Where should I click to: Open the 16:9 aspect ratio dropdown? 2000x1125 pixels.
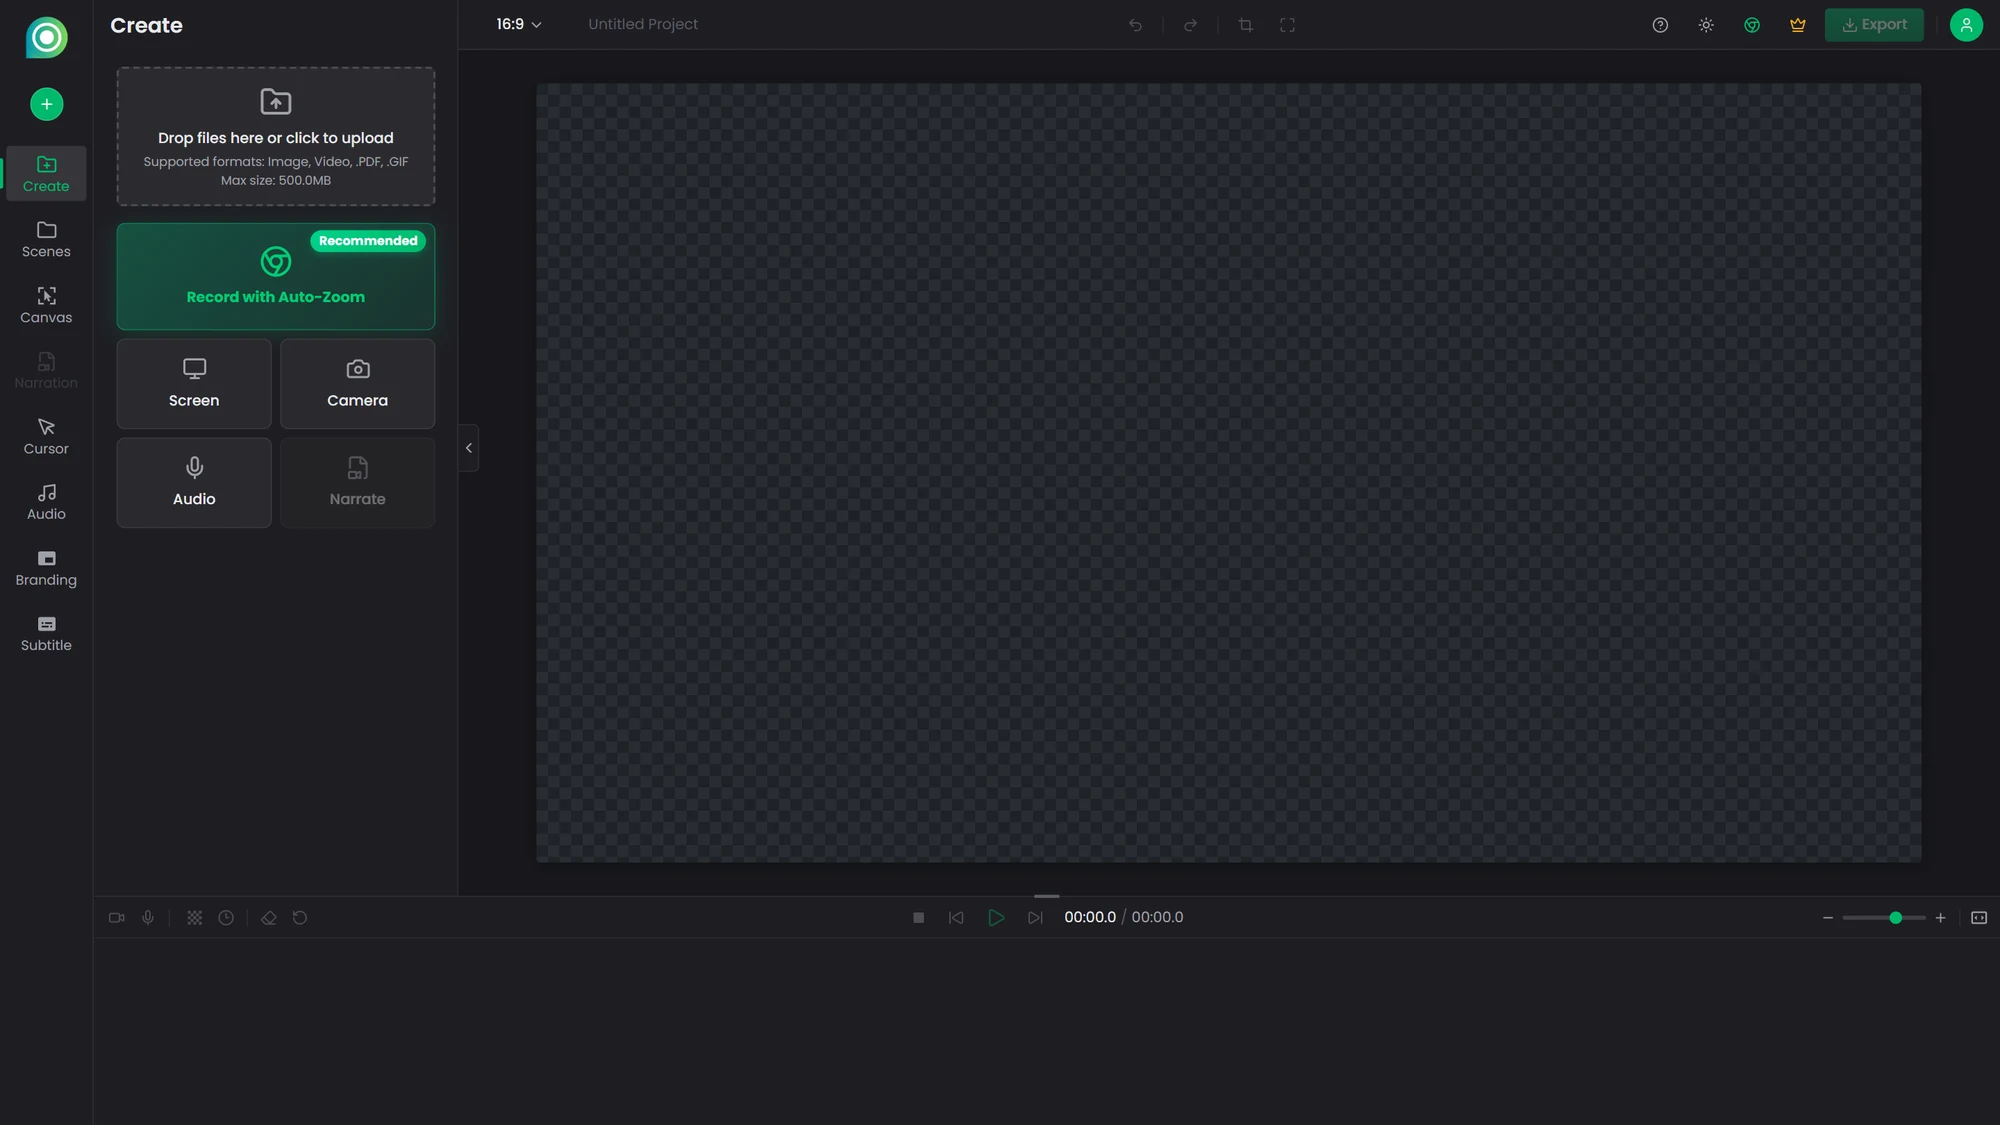[x=518, y=24]
